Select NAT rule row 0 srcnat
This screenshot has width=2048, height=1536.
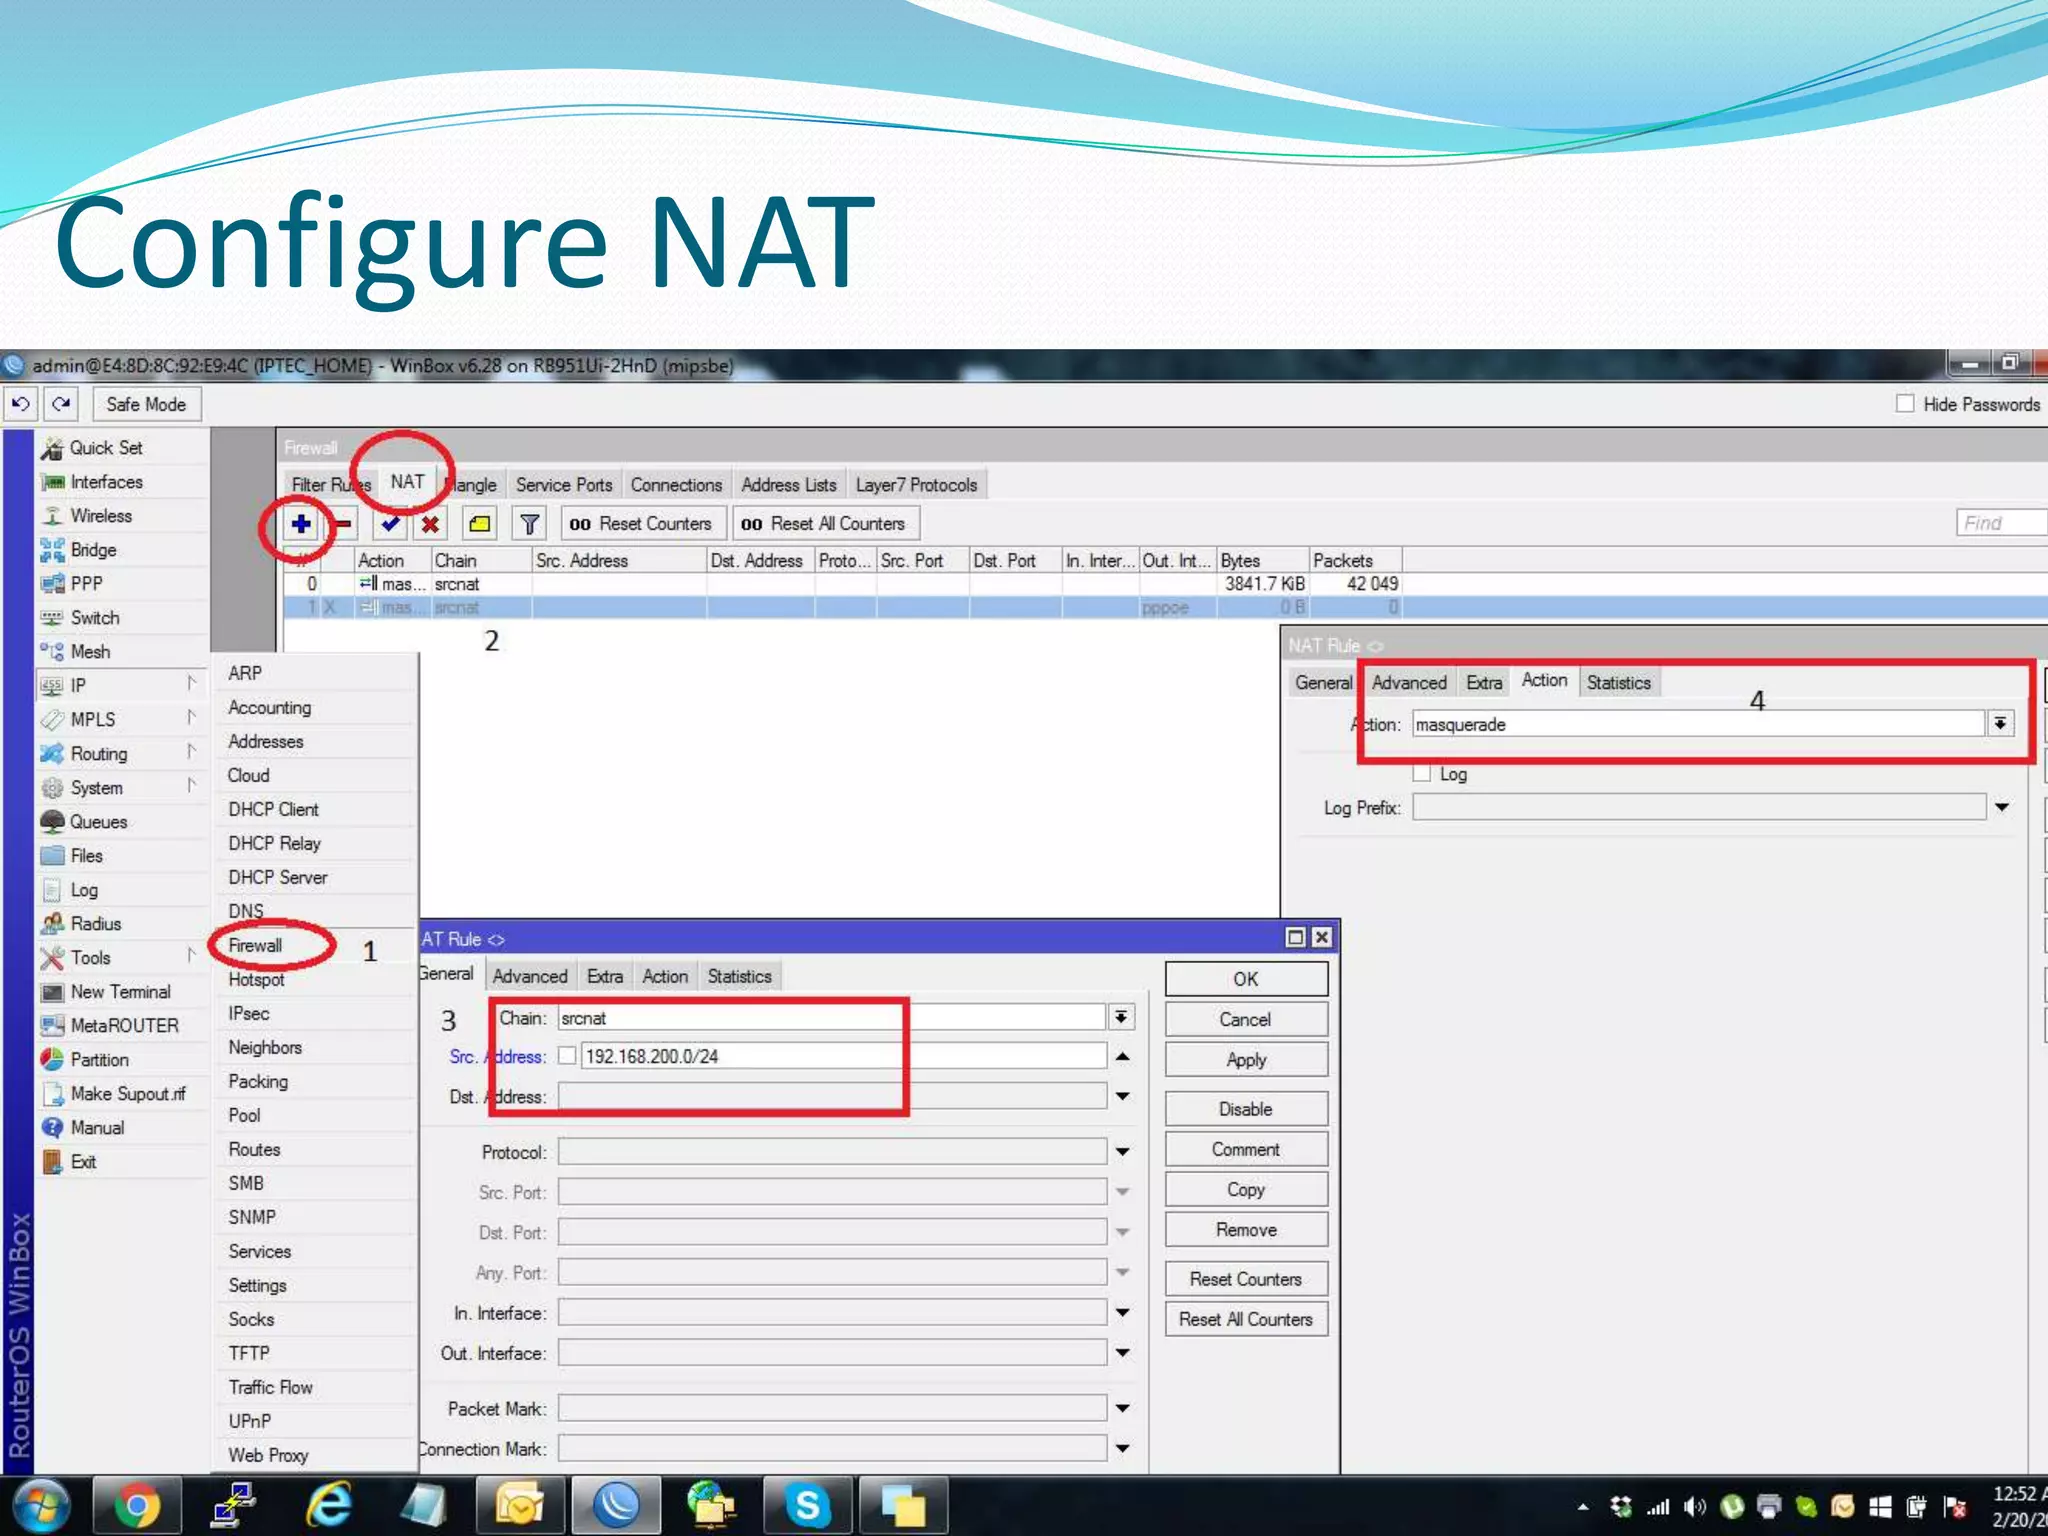(1165, 584)
